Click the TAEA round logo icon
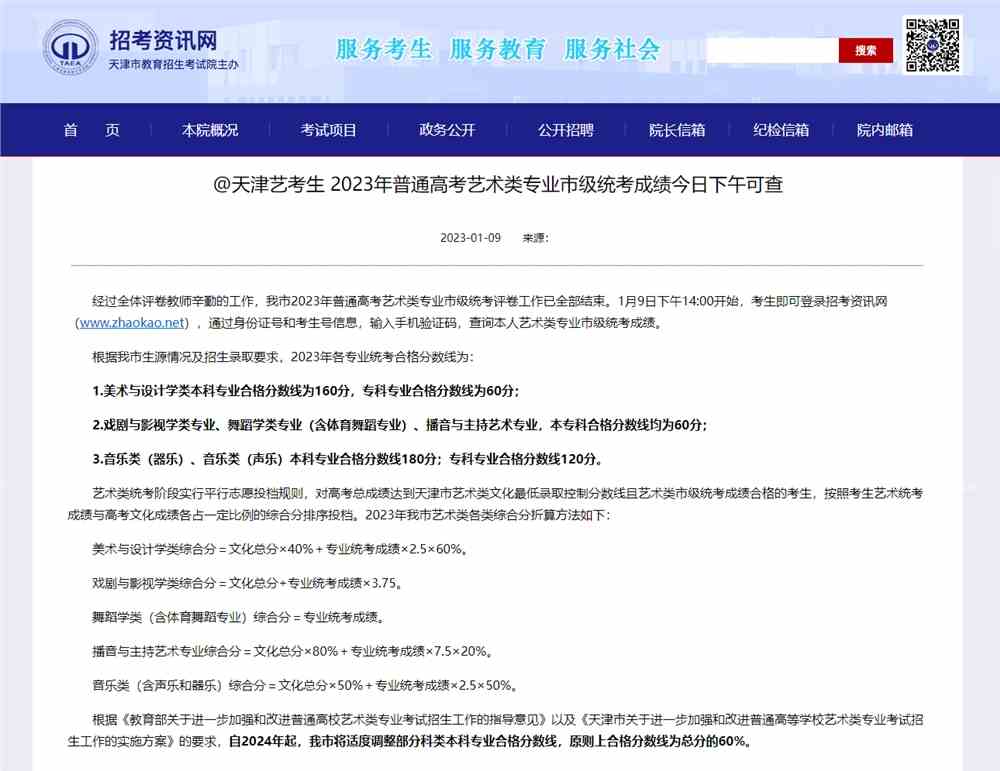The image size is (1000, 771). point(70,48)
